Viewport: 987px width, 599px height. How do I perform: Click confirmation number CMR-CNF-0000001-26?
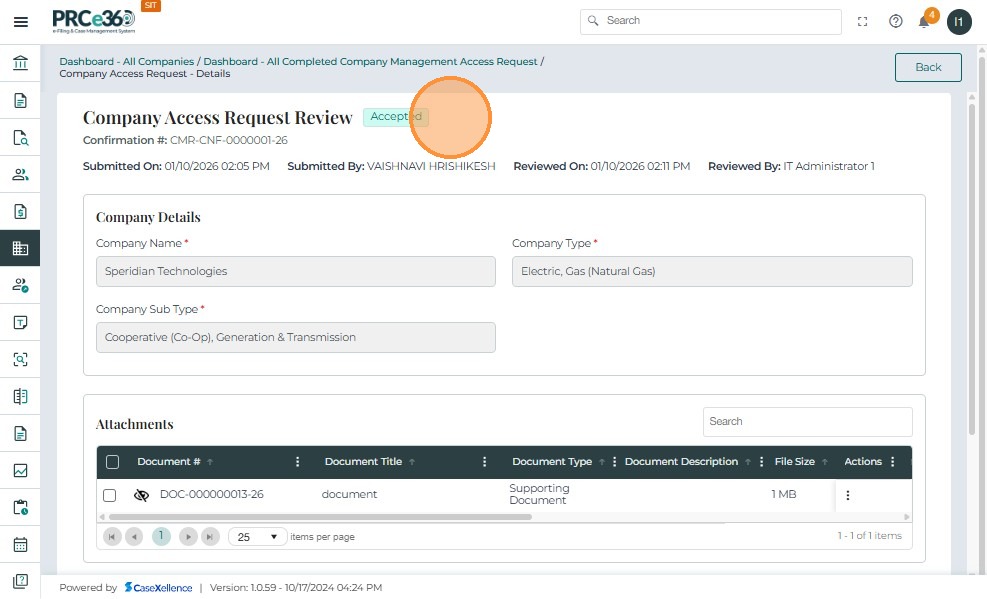click(229, 140)
